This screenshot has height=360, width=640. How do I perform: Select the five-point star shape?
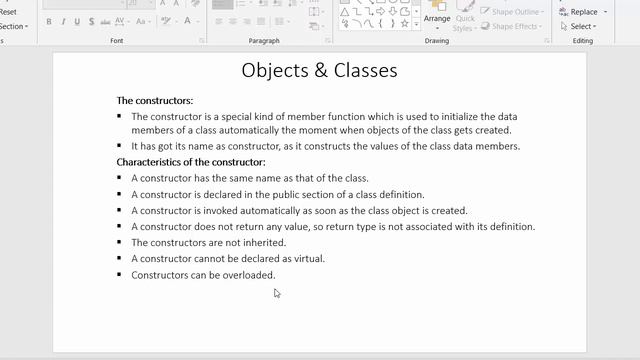click(x=404, y=24)
